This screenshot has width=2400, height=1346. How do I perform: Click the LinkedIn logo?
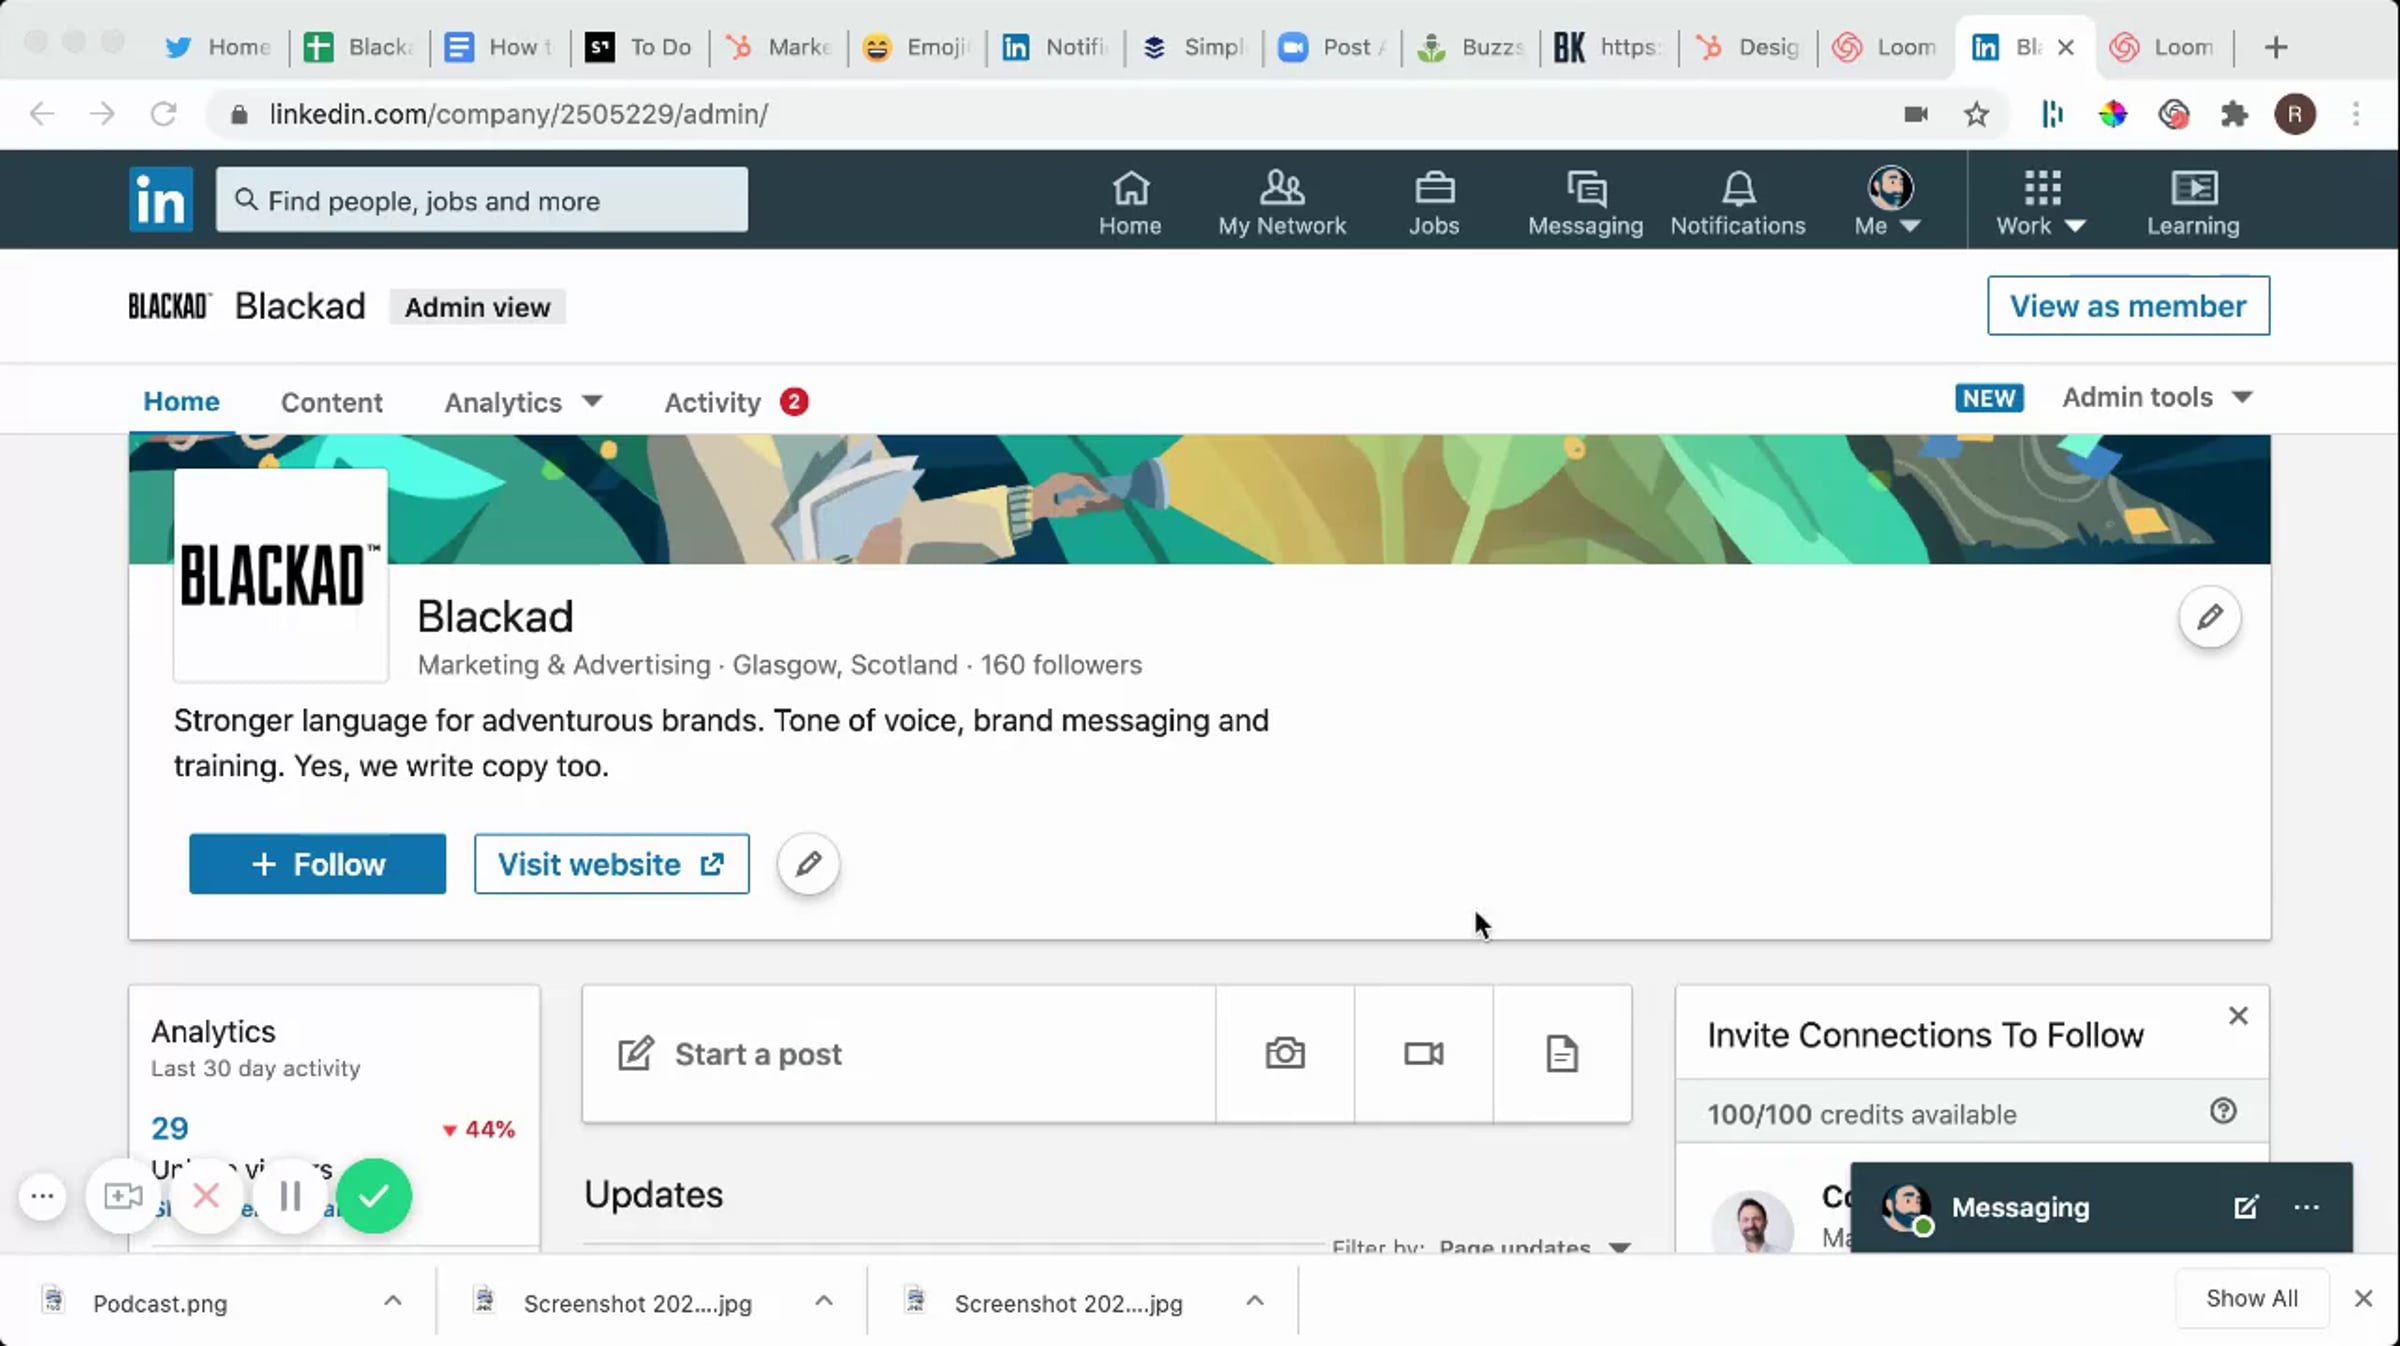click(x=160, y=200)
